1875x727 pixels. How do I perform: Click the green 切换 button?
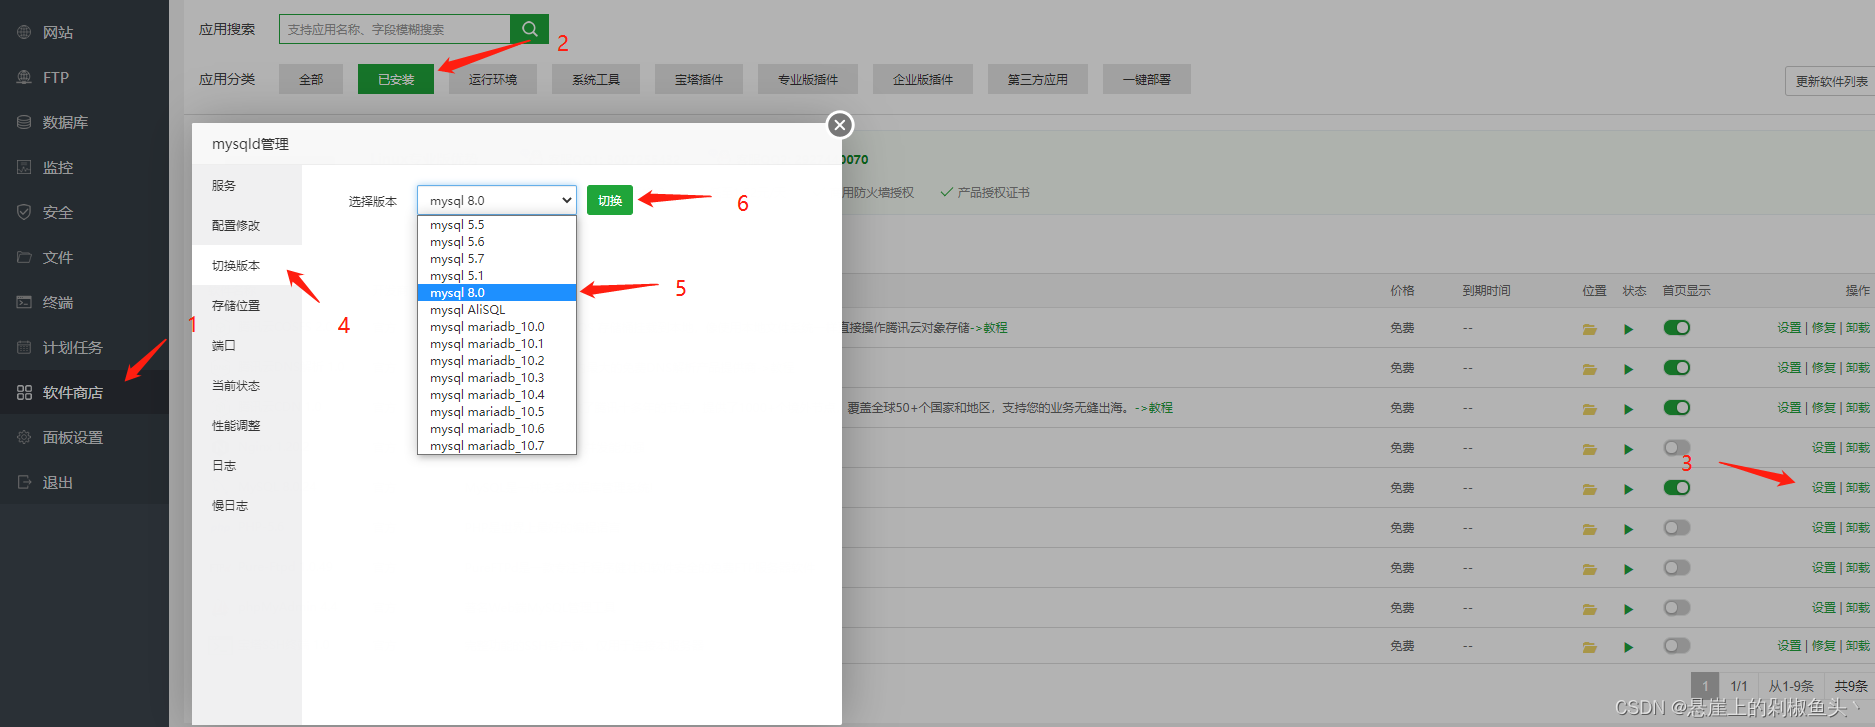coord(610,200)
